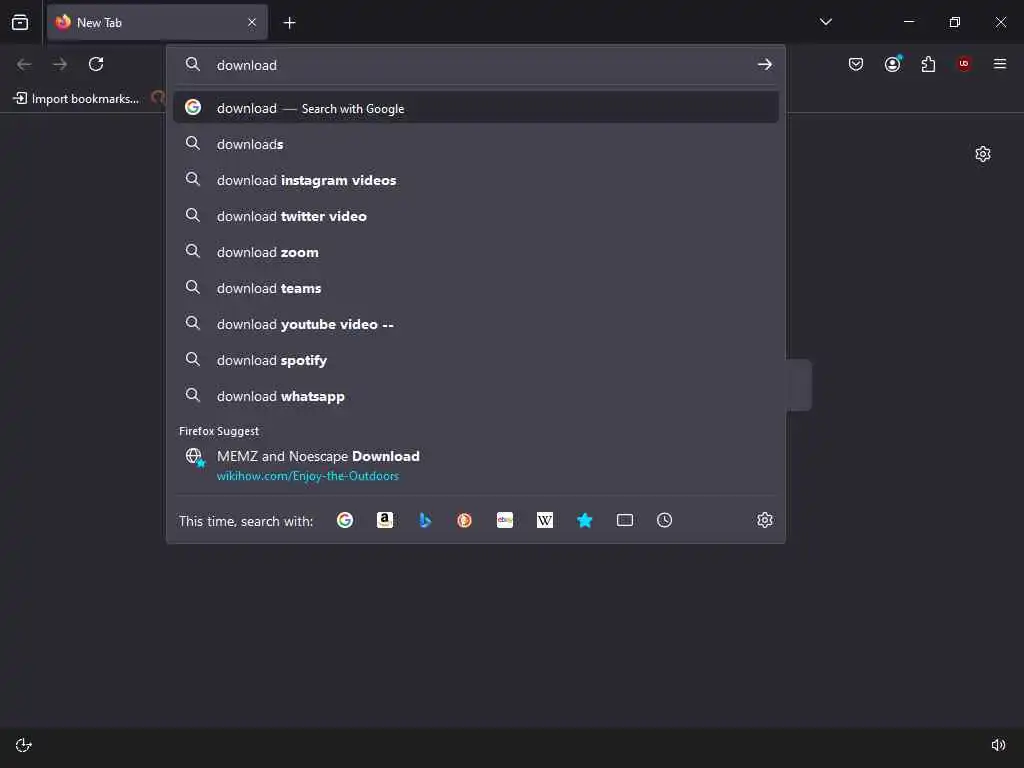Select 'download spotify' suggestion
The width and height of the screenshot is (1024, 768).
coord(475,359)
